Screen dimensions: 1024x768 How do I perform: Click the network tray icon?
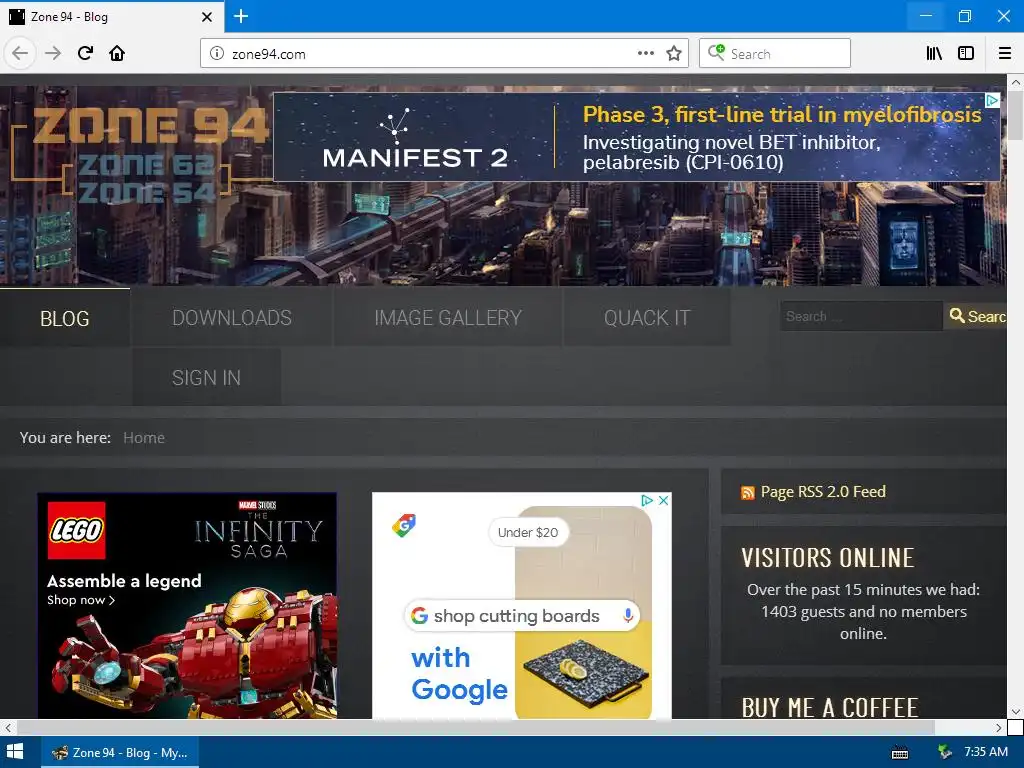click(x=944, y=752)
